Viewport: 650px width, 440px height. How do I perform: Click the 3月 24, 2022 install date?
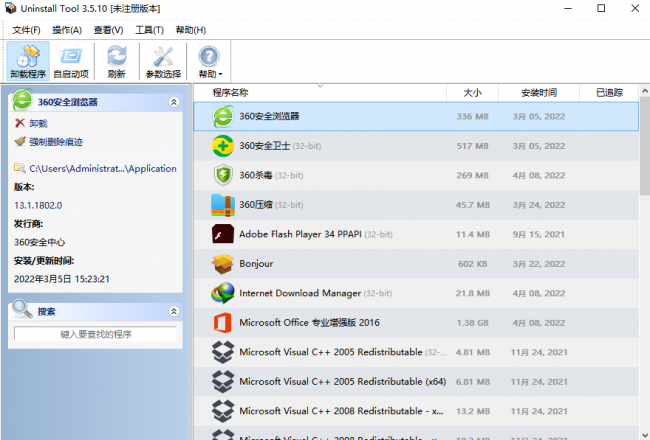click(x=538, y=205)
